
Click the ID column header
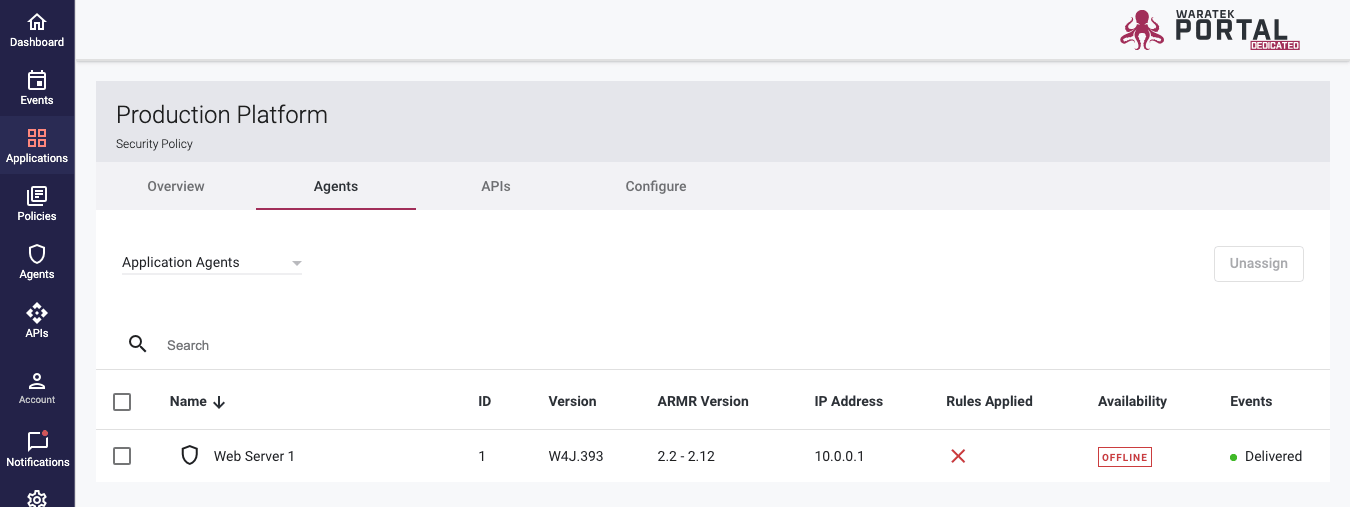pyautogui.click(x=485, y=401)
